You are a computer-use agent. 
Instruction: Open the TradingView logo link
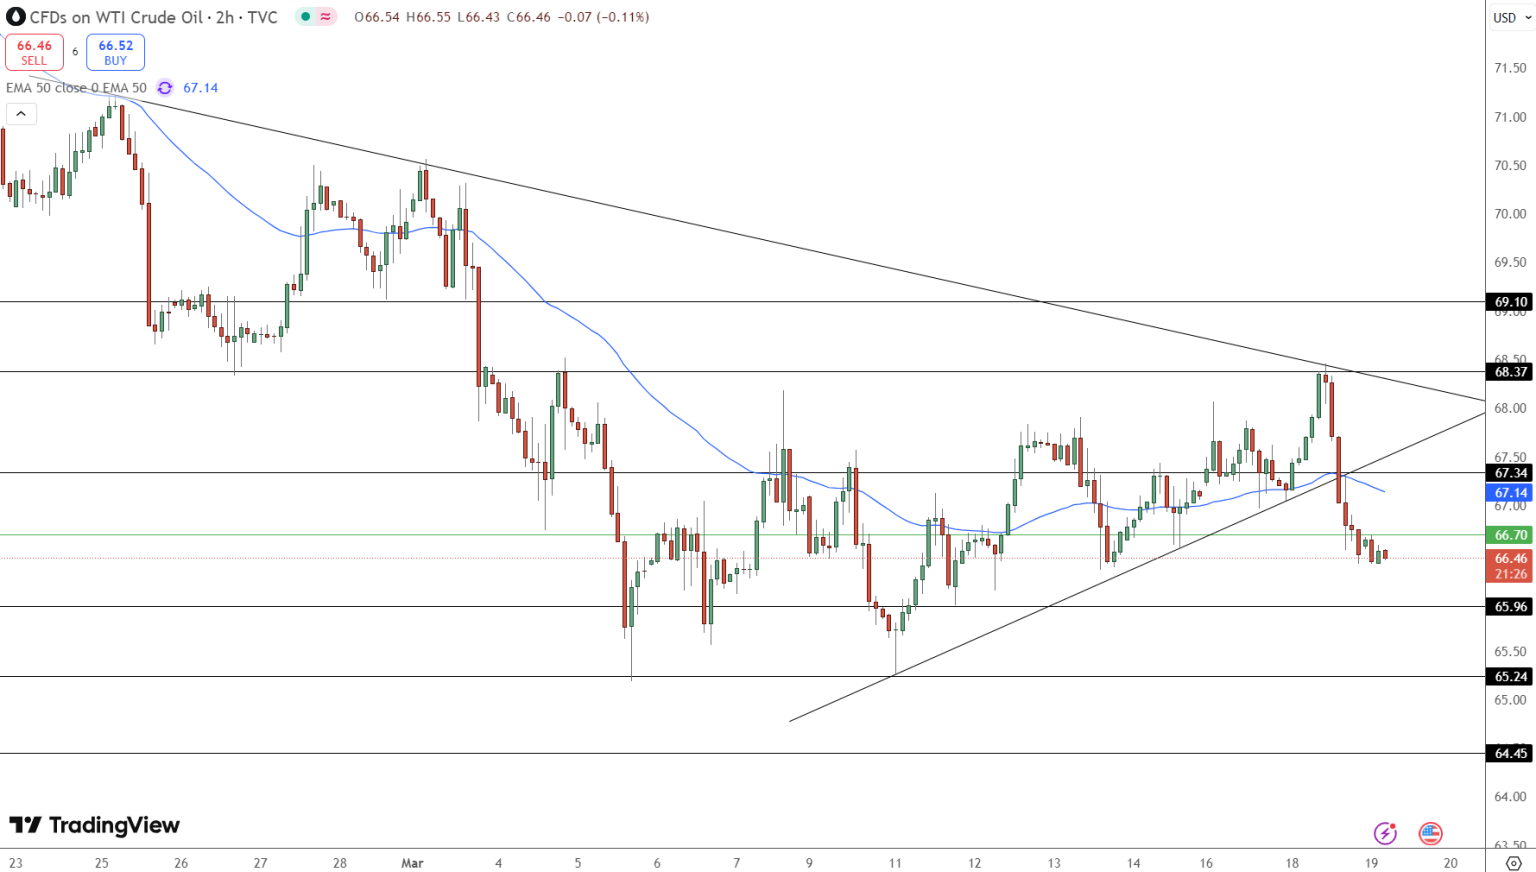pyautogui.click(x=95, y=825)
